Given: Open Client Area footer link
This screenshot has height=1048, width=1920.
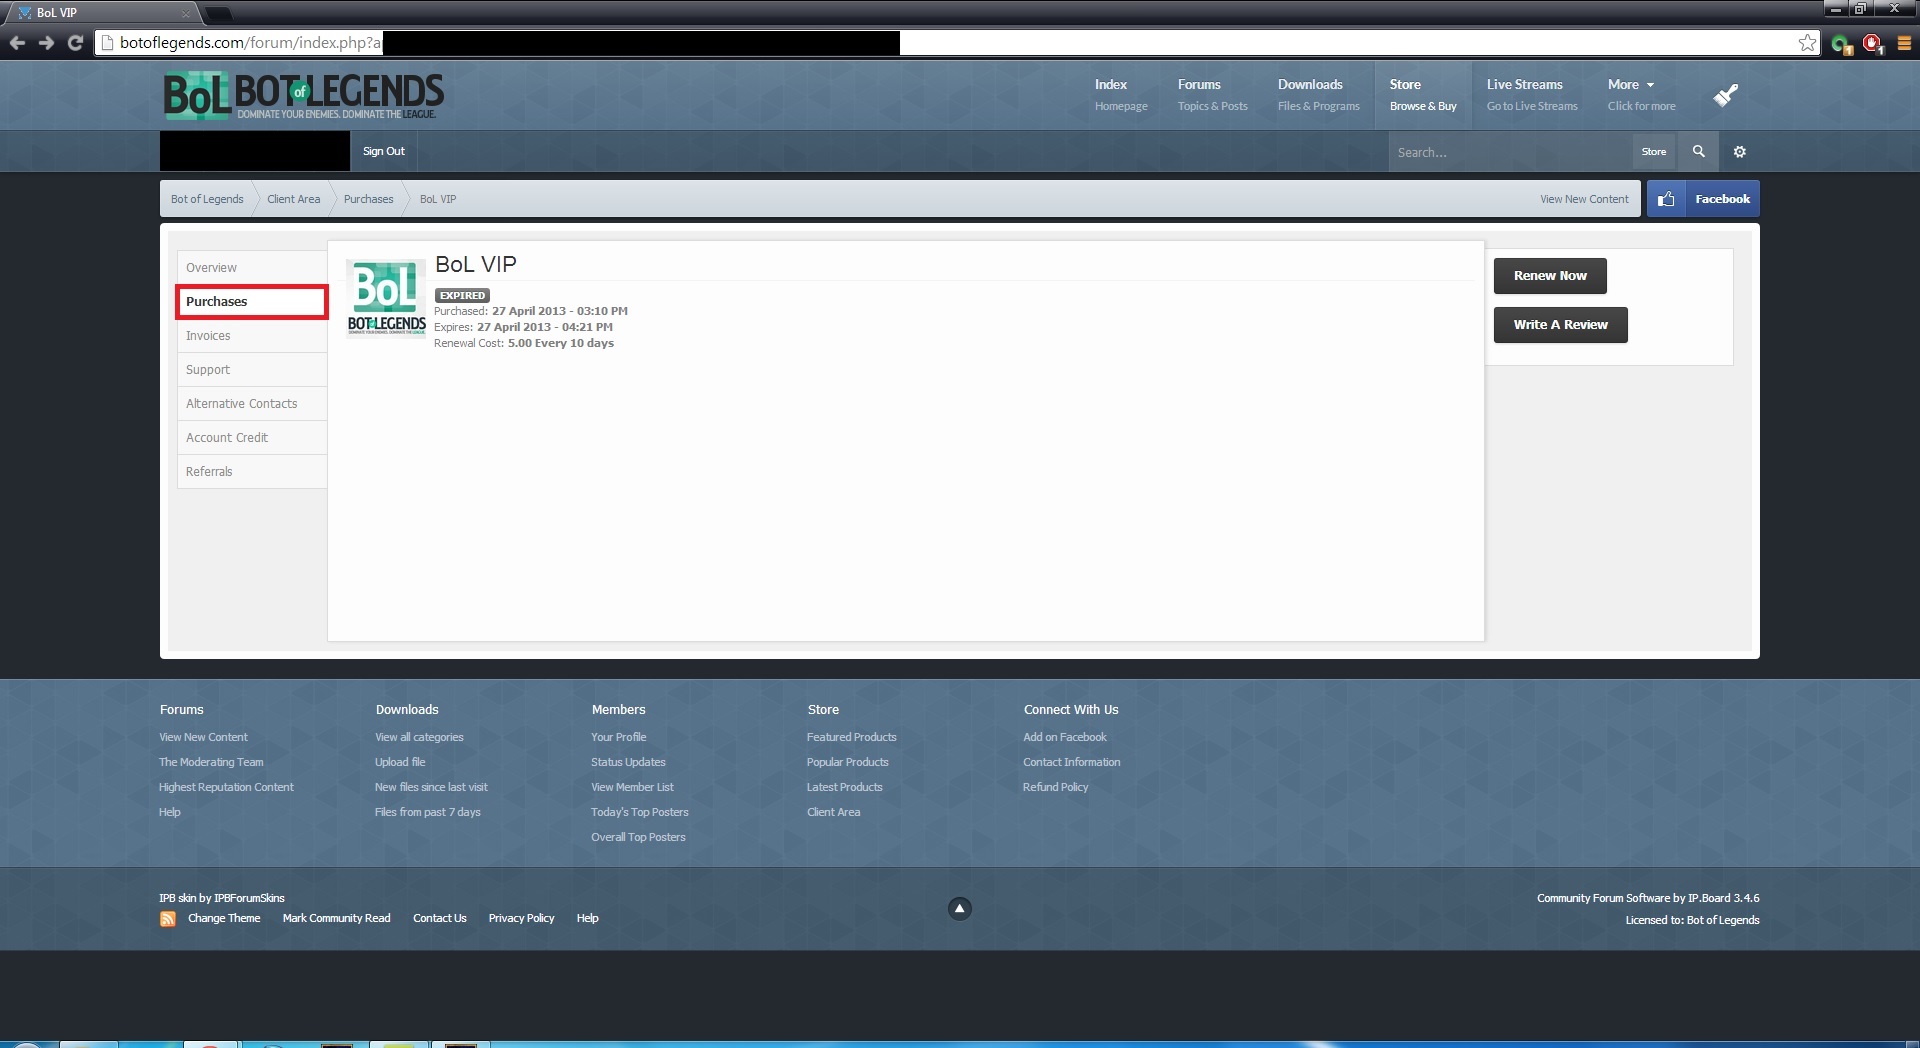Looking at the screenshot, I should tap(833, 812).
